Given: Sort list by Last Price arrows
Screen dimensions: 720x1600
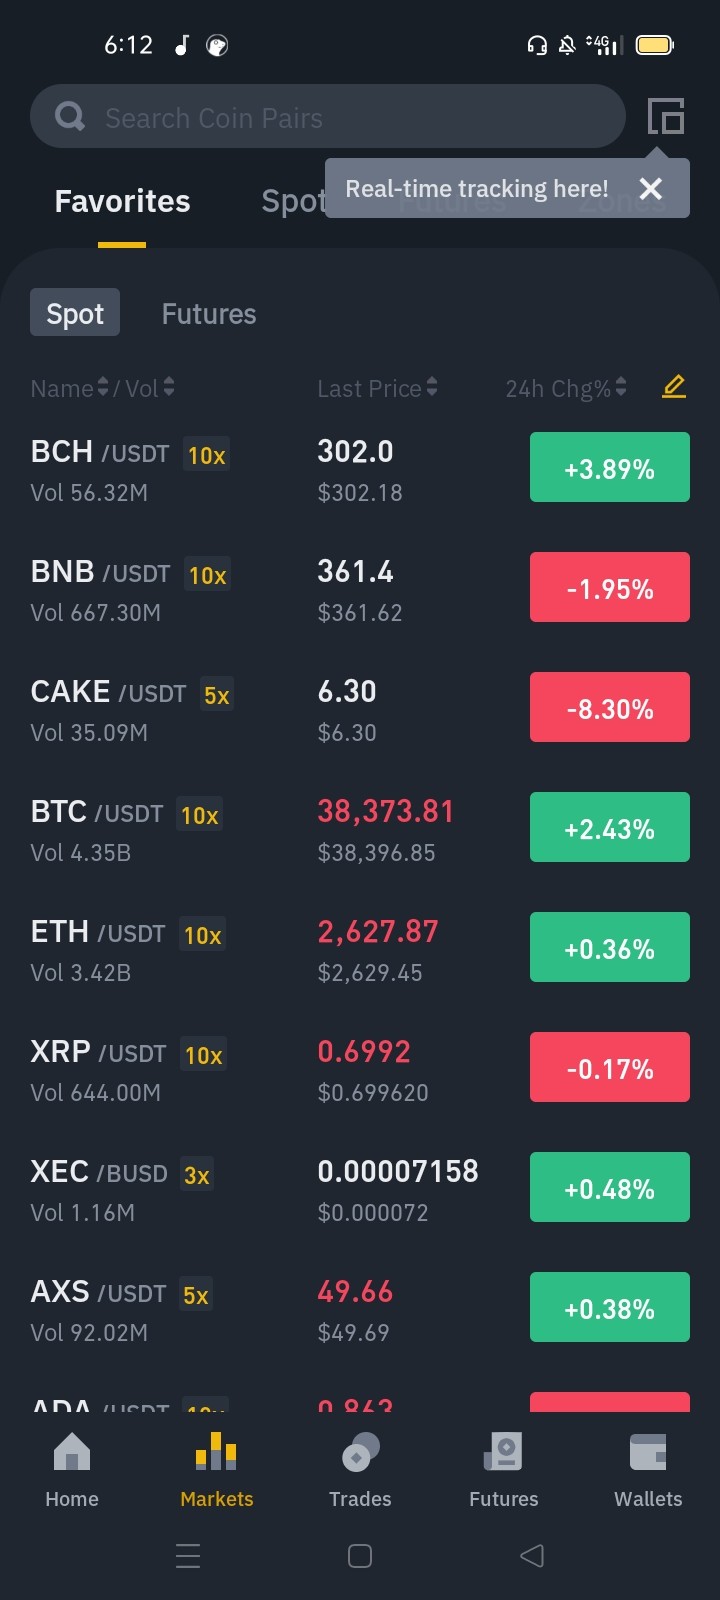Looking at the screenshot, I should (x=432, y=387).
